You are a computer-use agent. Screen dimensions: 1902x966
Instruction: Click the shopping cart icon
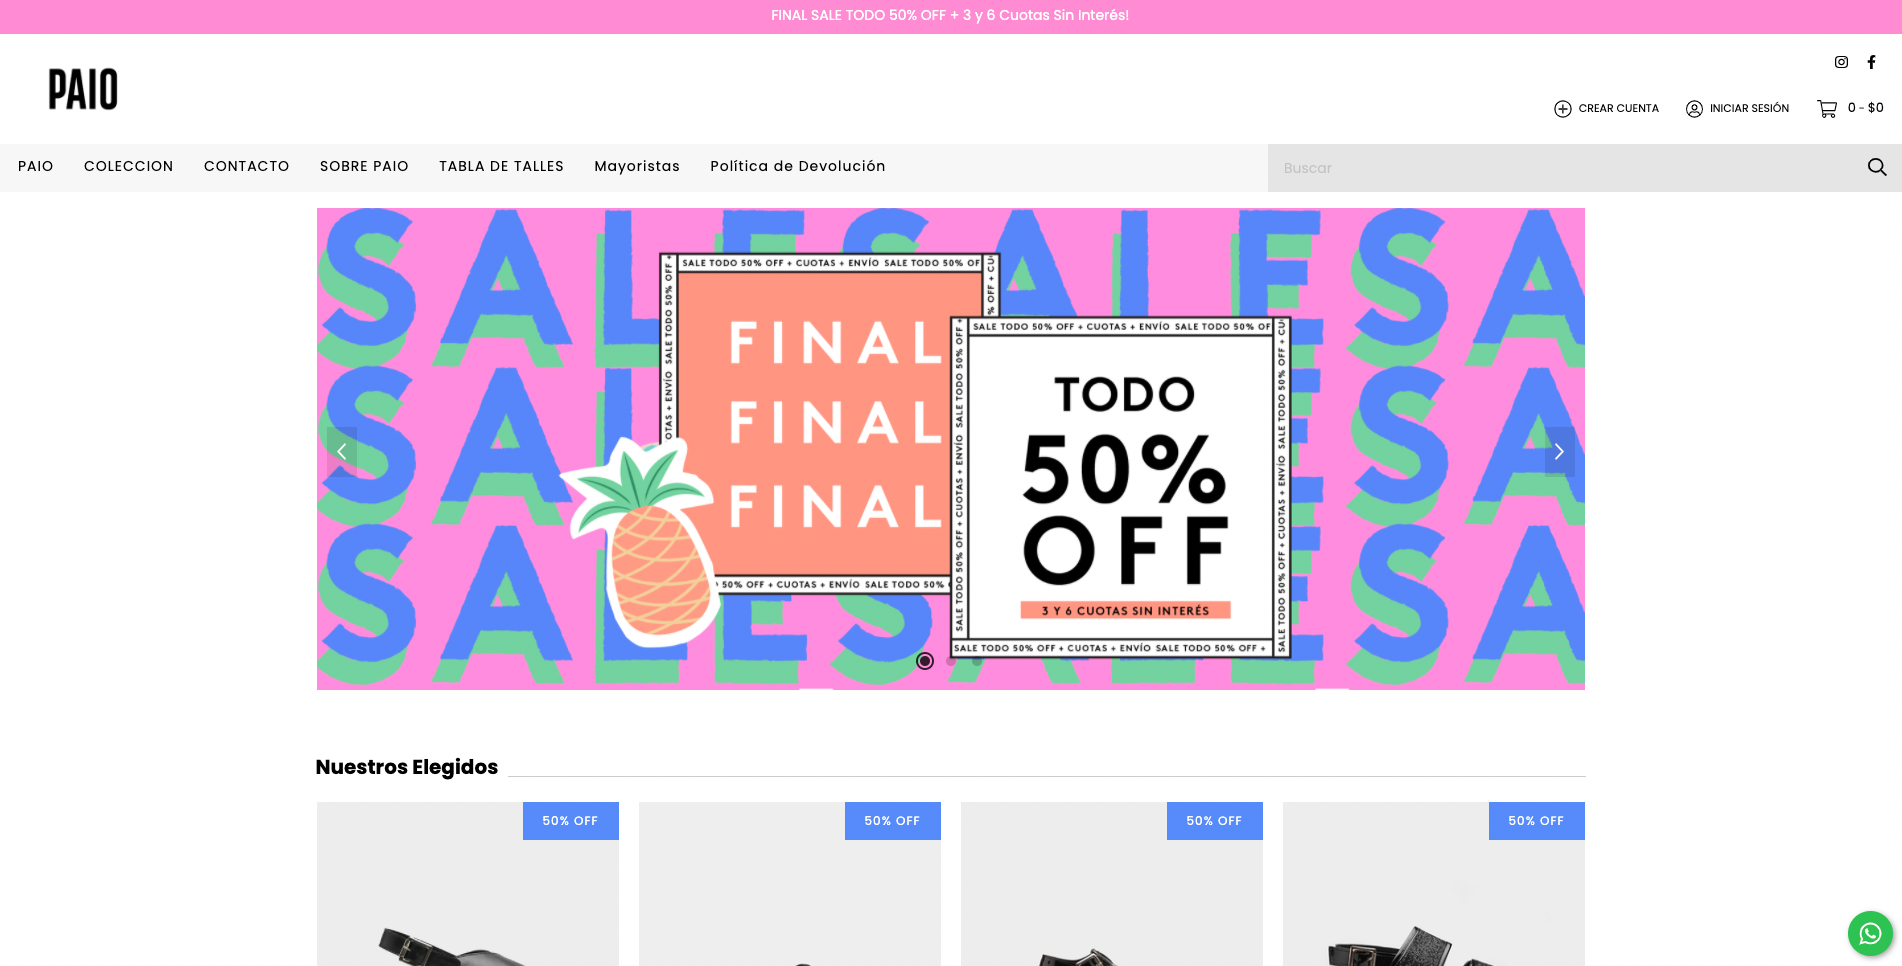point(1827,109)
